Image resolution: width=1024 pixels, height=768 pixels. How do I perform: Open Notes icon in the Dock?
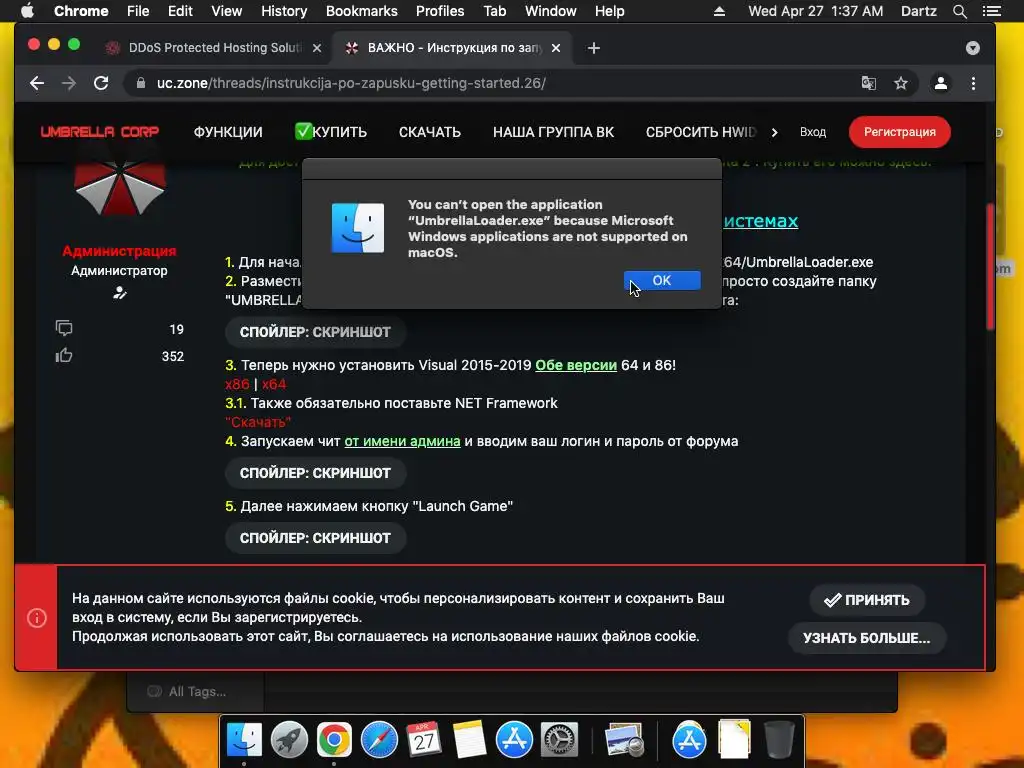click(x=469, y=740)
